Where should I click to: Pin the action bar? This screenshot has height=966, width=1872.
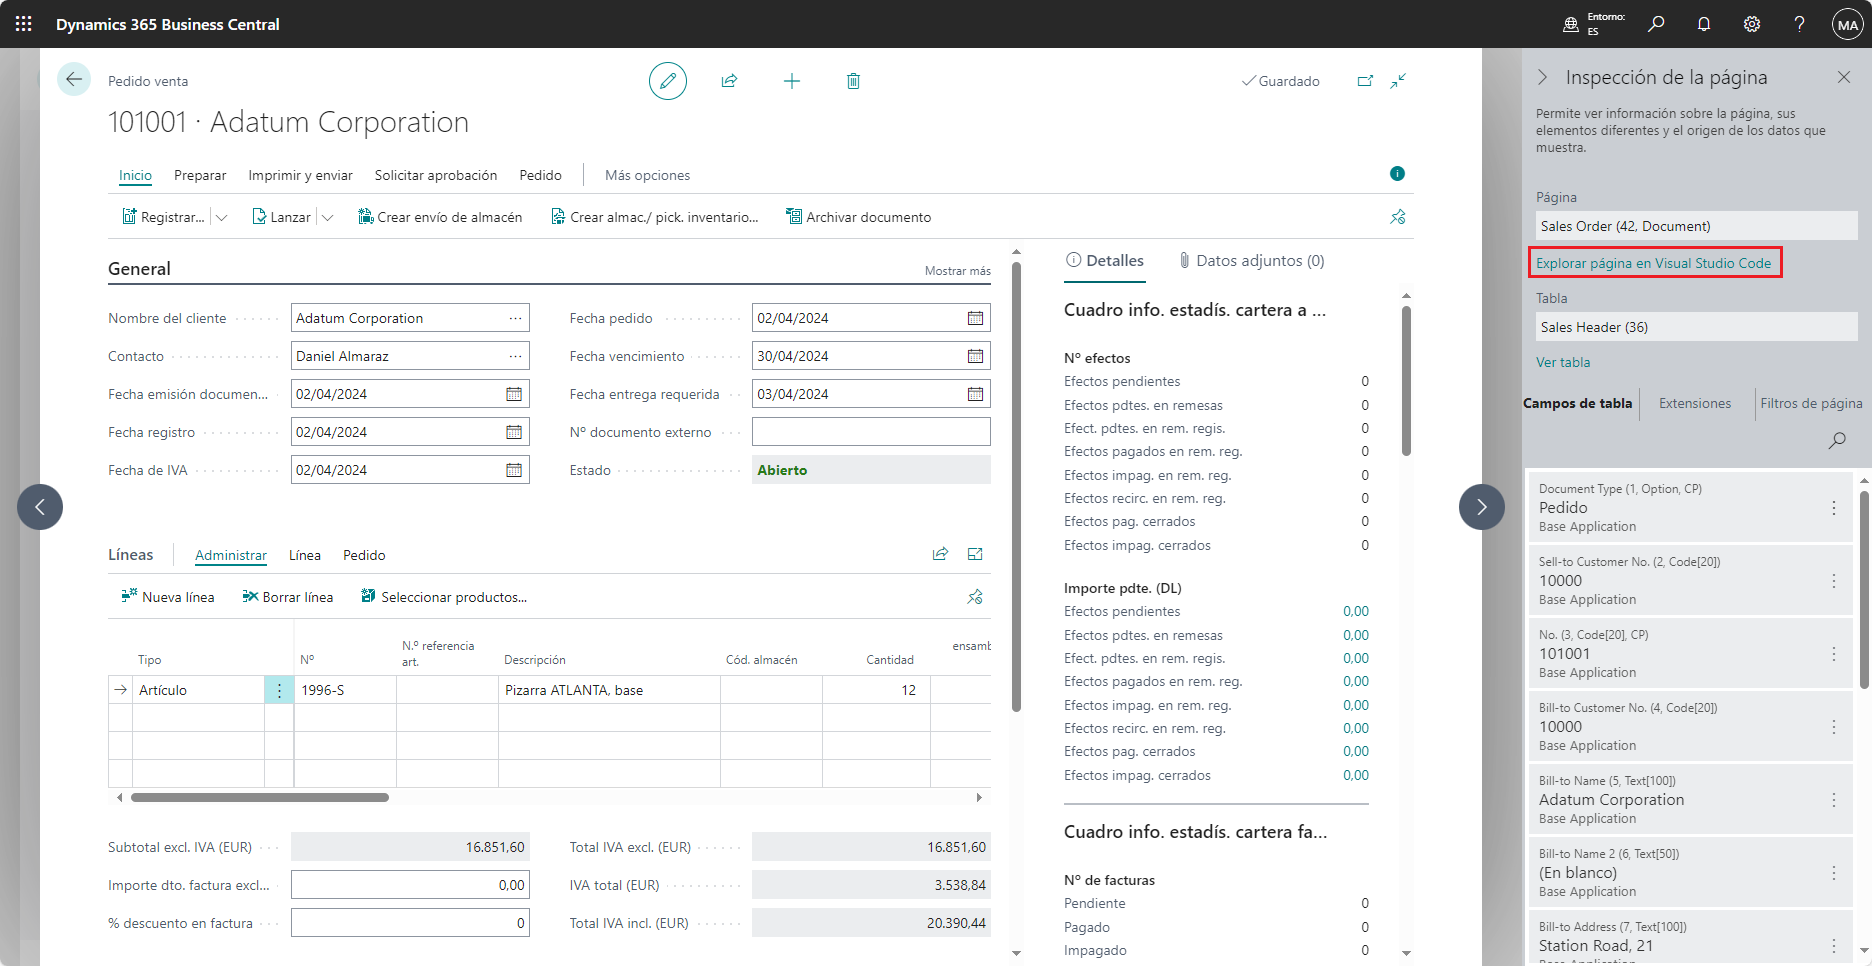pyautogui.click(x=1398, y=217)
